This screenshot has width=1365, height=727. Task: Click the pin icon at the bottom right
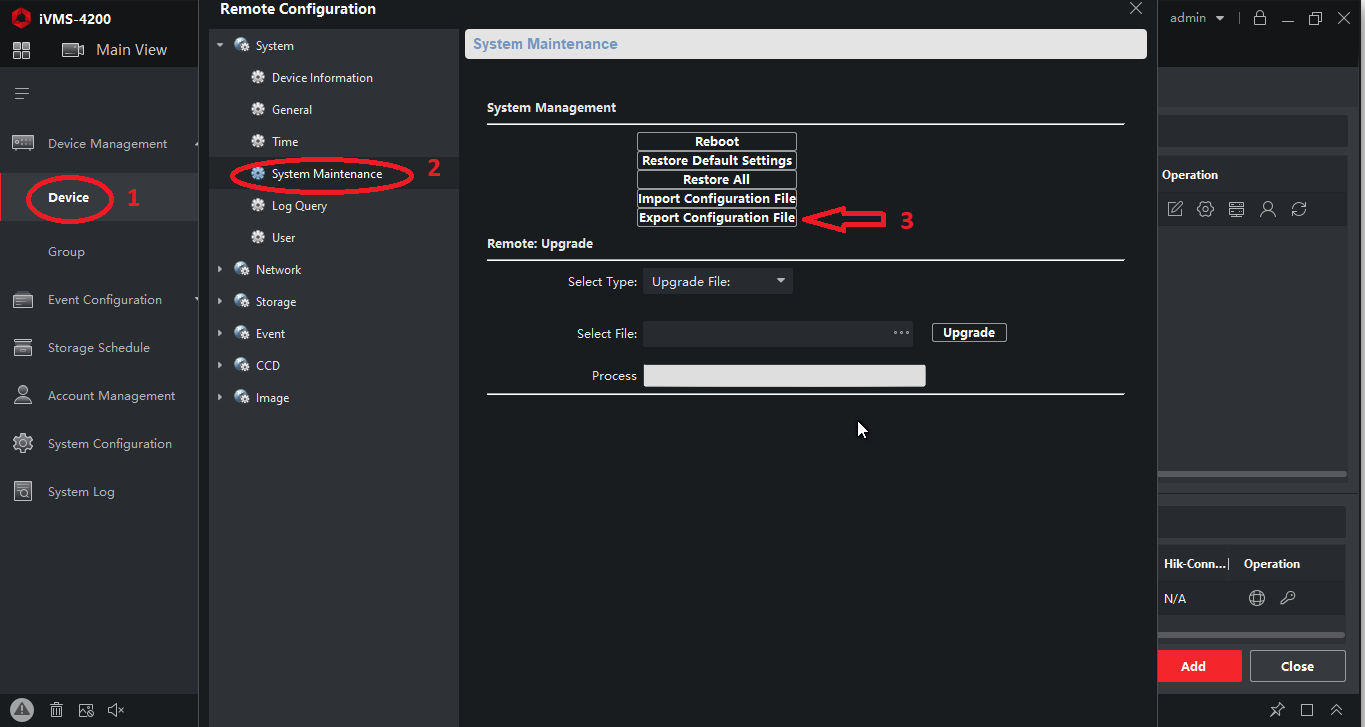point(1277,710)
